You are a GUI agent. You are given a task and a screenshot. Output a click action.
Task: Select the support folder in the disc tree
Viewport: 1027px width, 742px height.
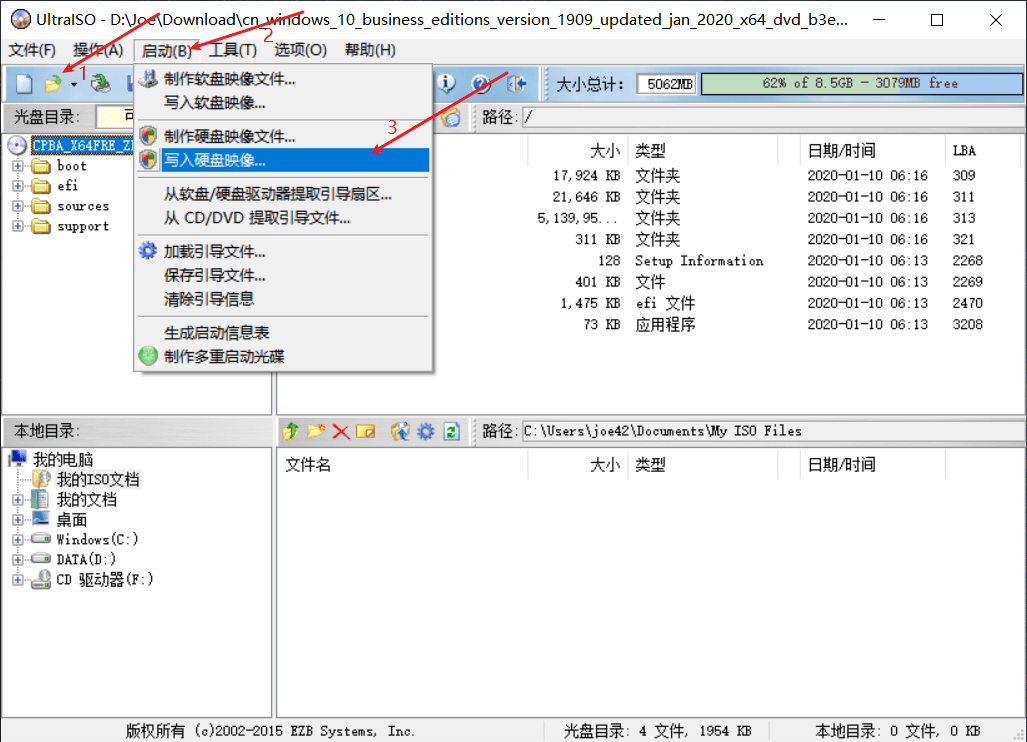tap(83, 226)
